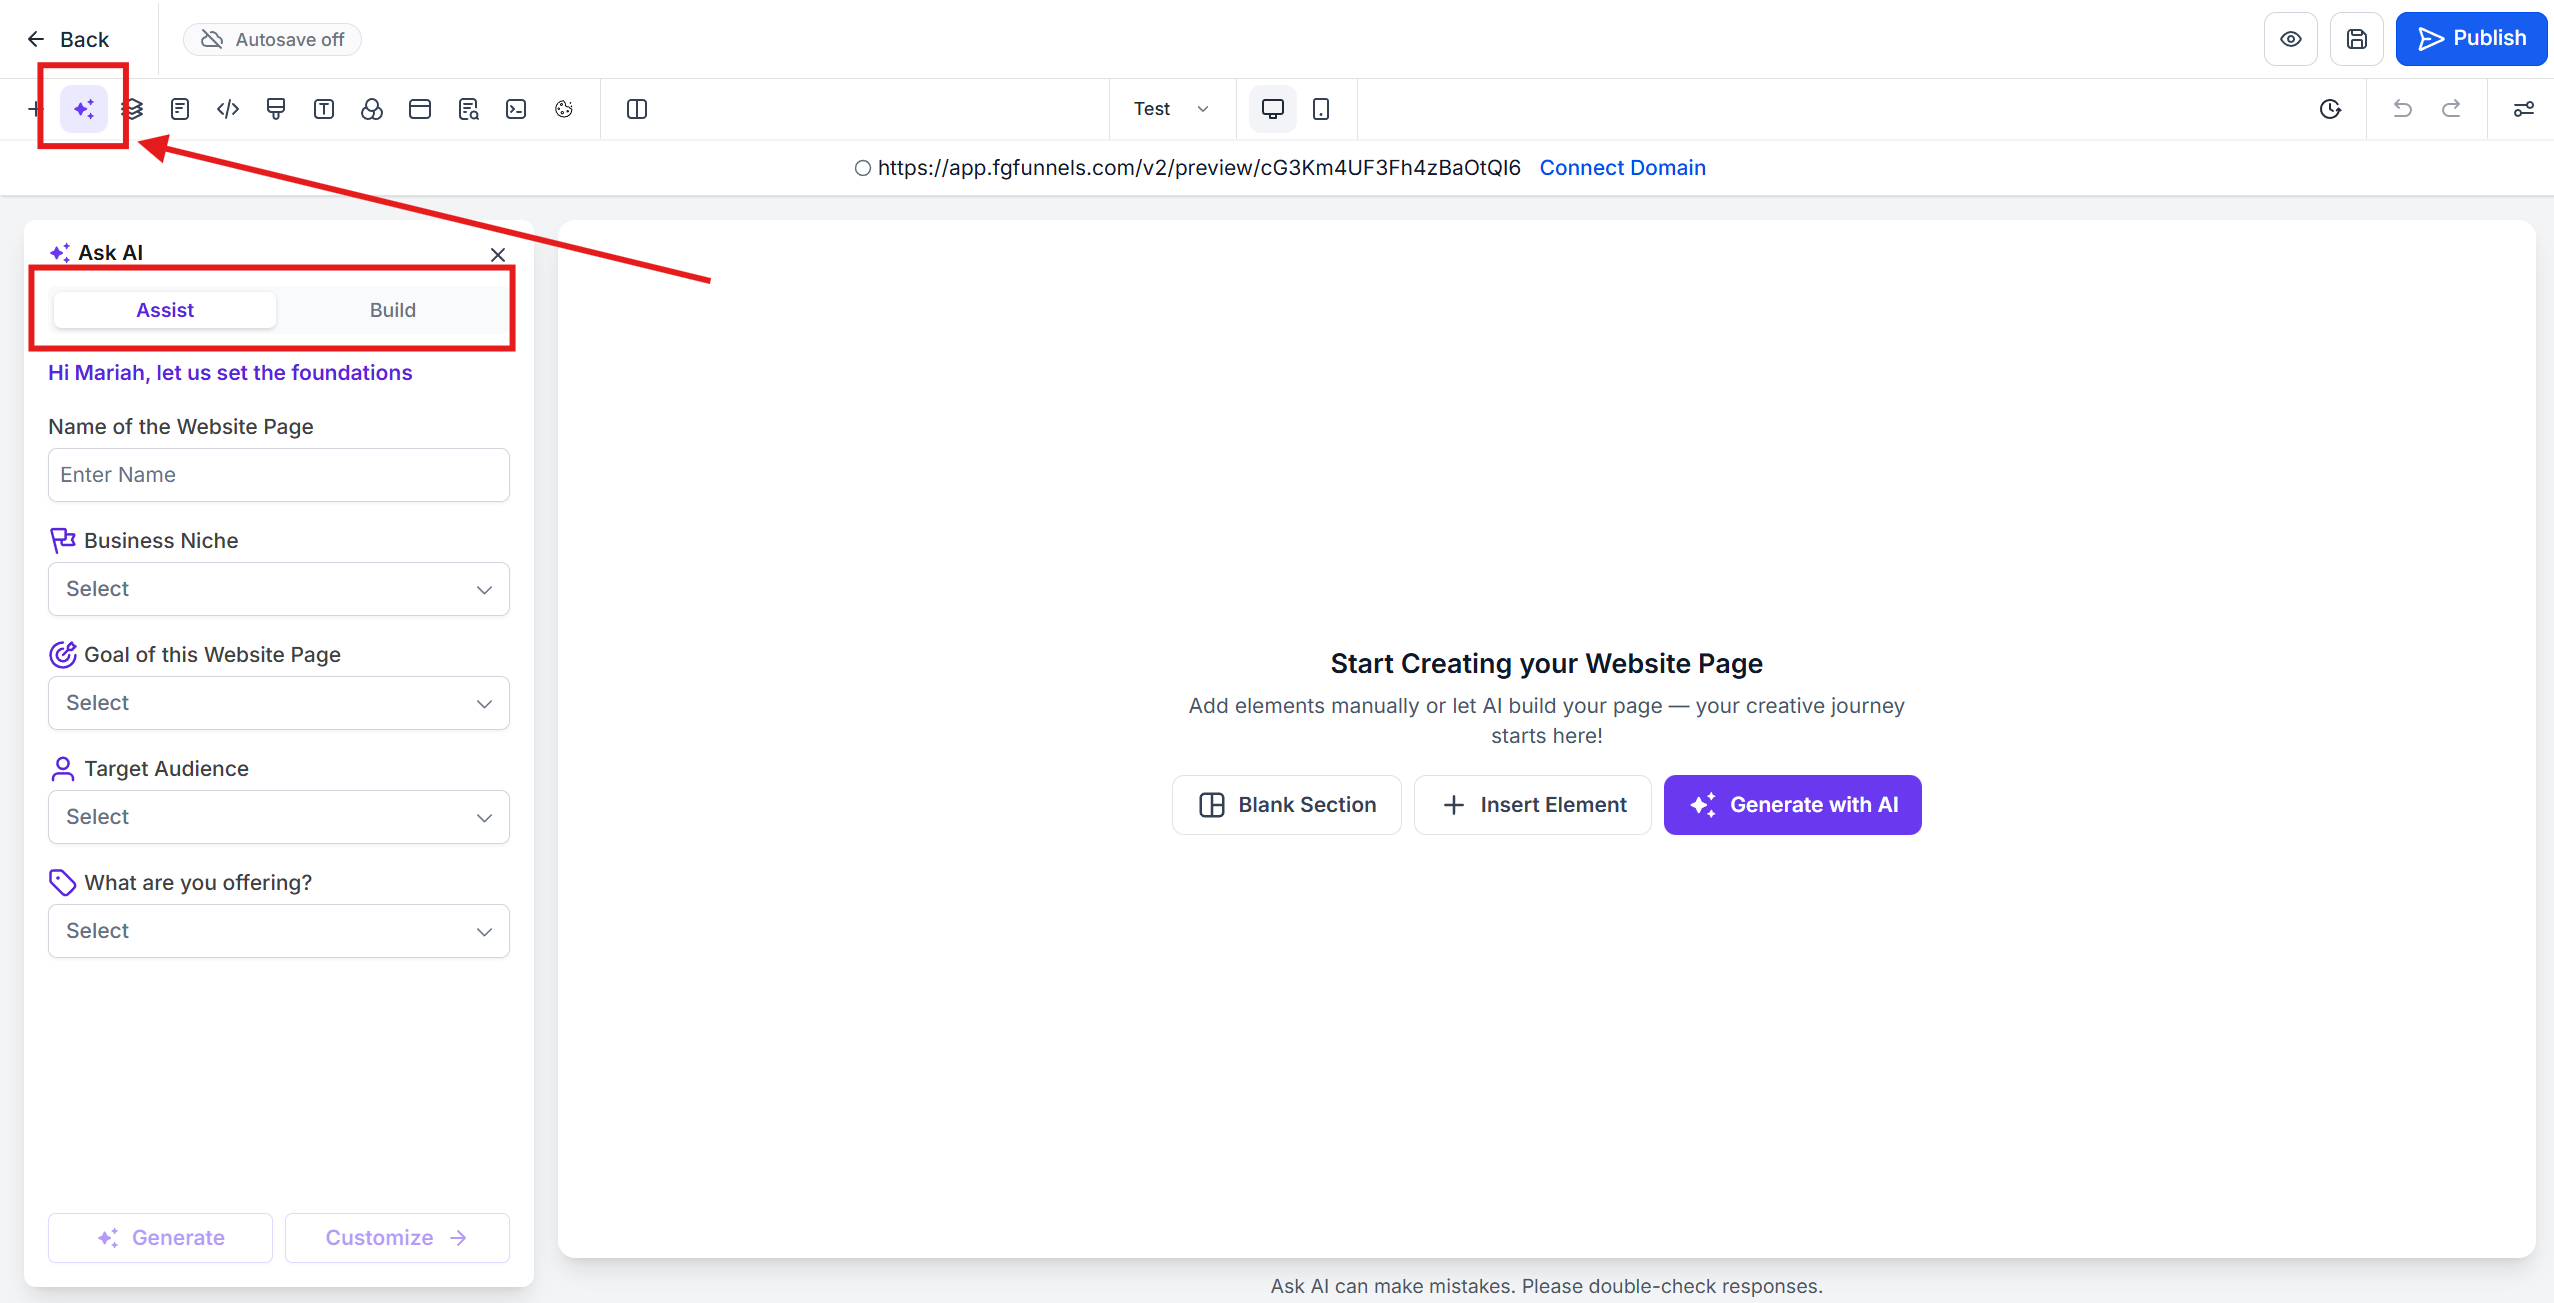Switch to the Build tab
2554x1303 pixels.
pos(392,310)
